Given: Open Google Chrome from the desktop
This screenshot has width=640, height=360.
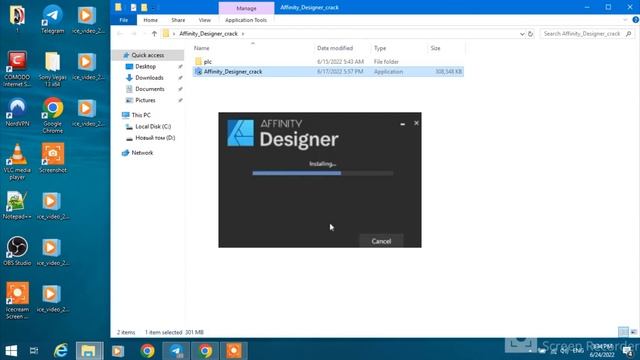Looking at the screenshot, I should coord(52,115).
